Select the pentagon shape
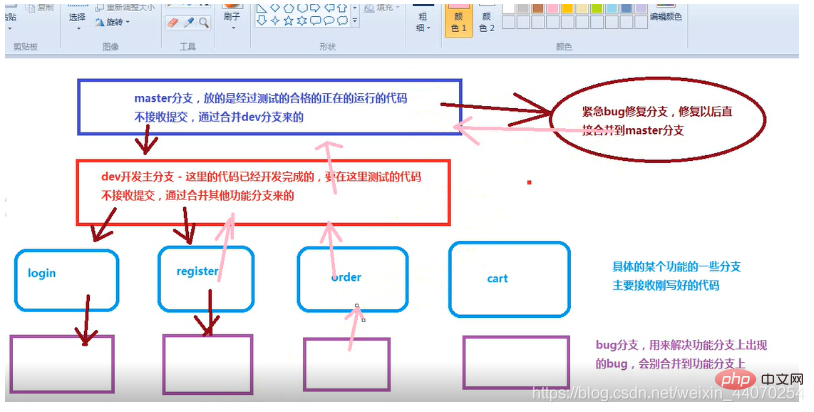This screenshot has height=412, width=814. [x=289, y=8]
